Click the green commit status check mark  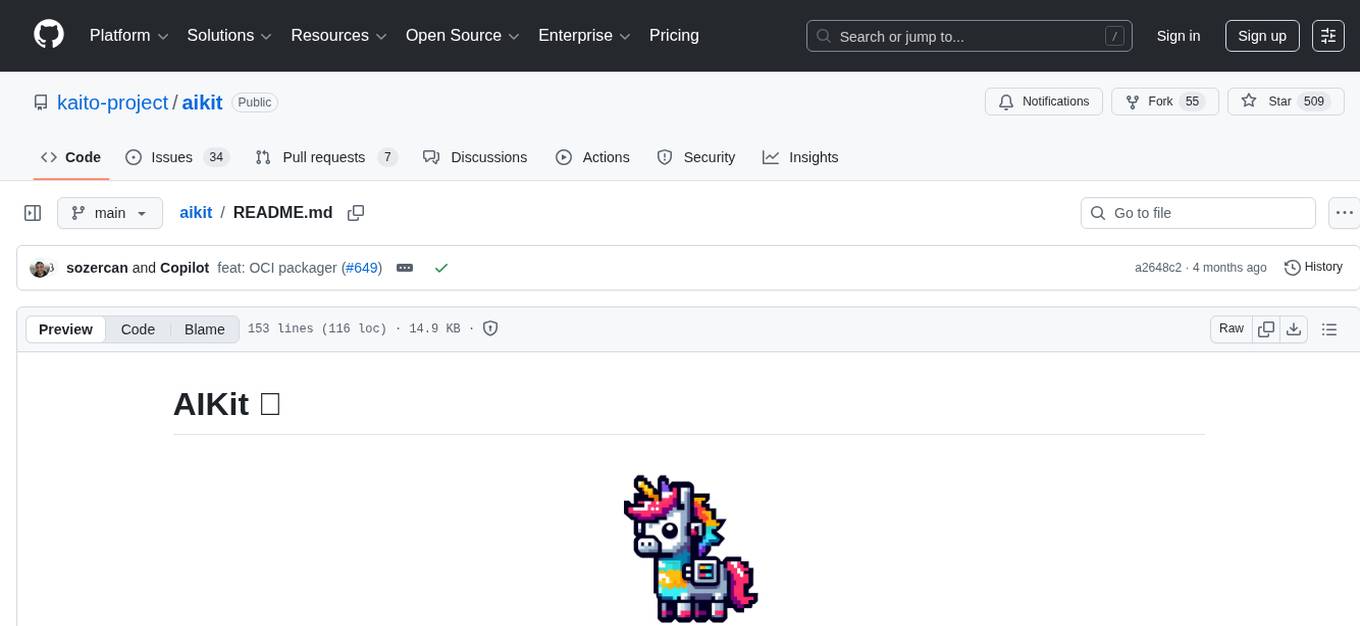tap(441, 267)
